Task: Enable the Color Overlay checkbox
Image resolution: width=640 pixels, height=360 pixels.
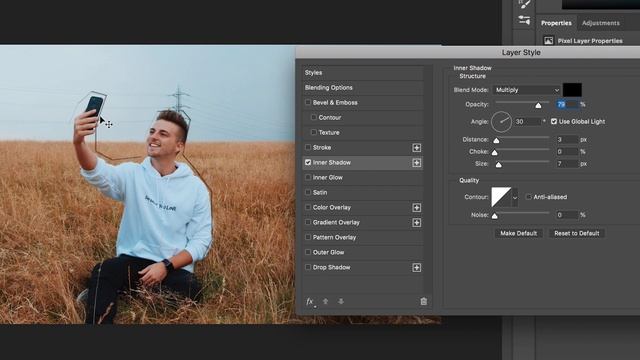Action: pos(308,207)
